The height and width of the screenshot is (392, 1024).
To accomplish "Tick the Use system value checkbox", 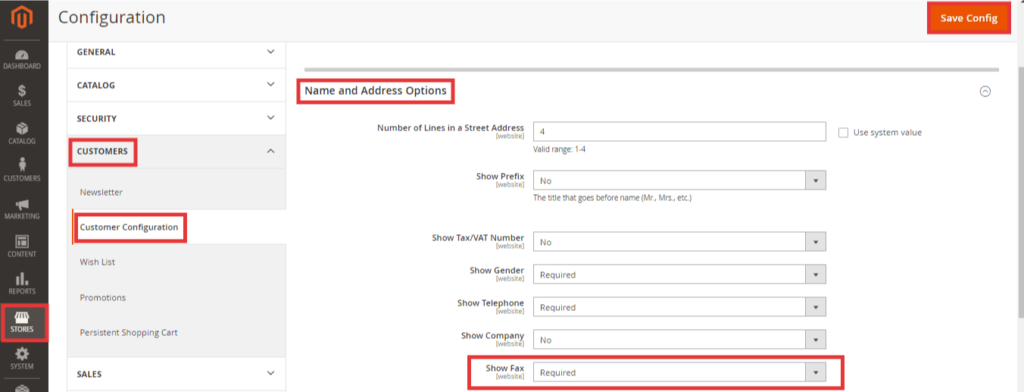I will pos(843,132).
